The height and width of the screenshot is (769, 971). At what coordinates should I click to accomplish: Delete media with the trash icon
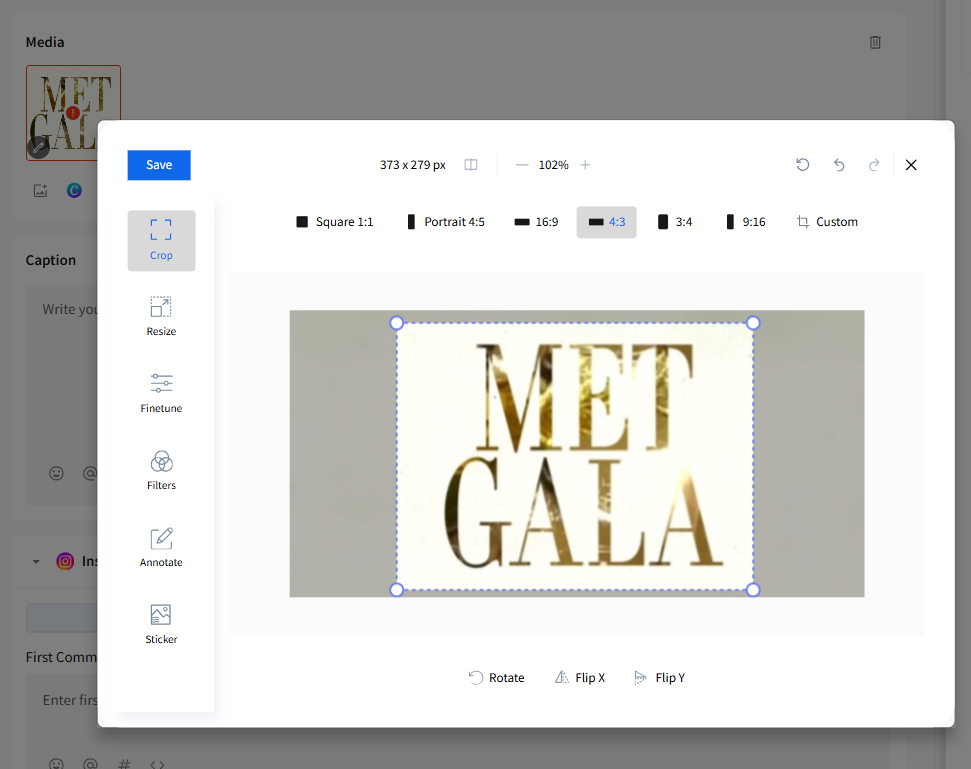click(x=875, y=42)
